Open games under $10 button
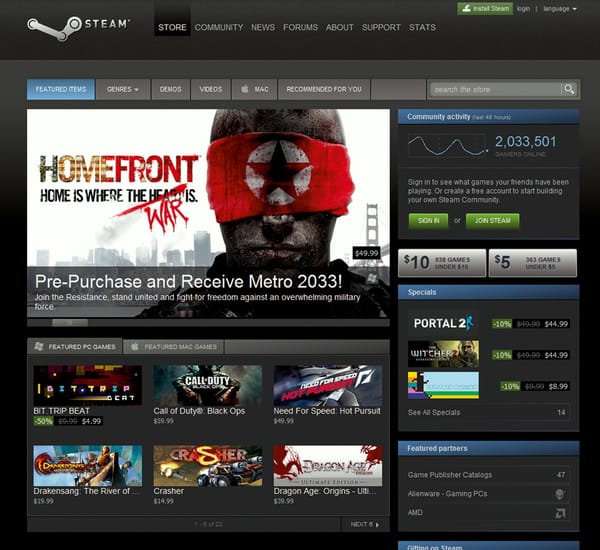 click(x=442, y=263)
